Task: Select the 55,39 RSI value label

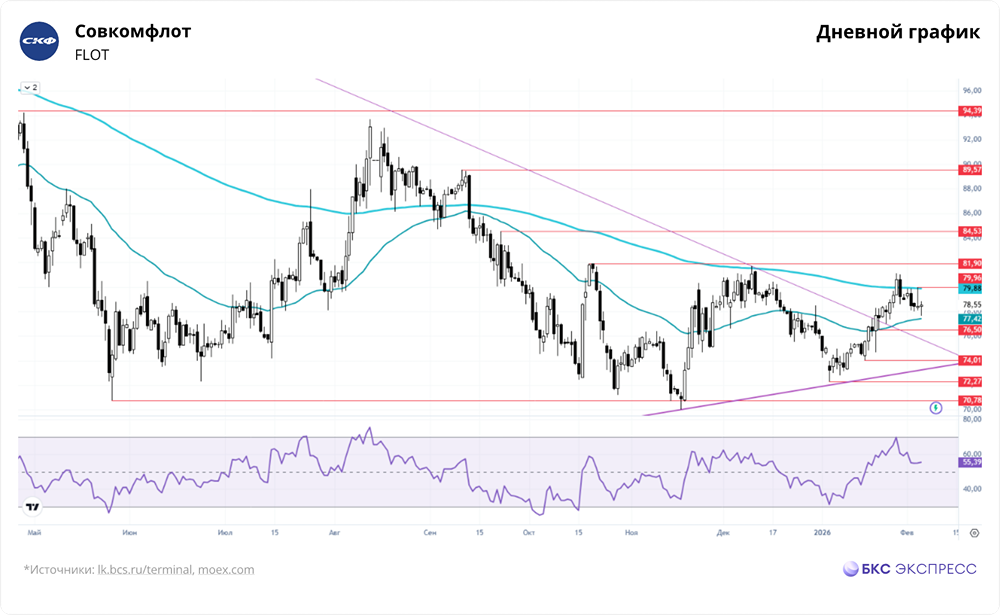Action: click(x=971, y=462)
